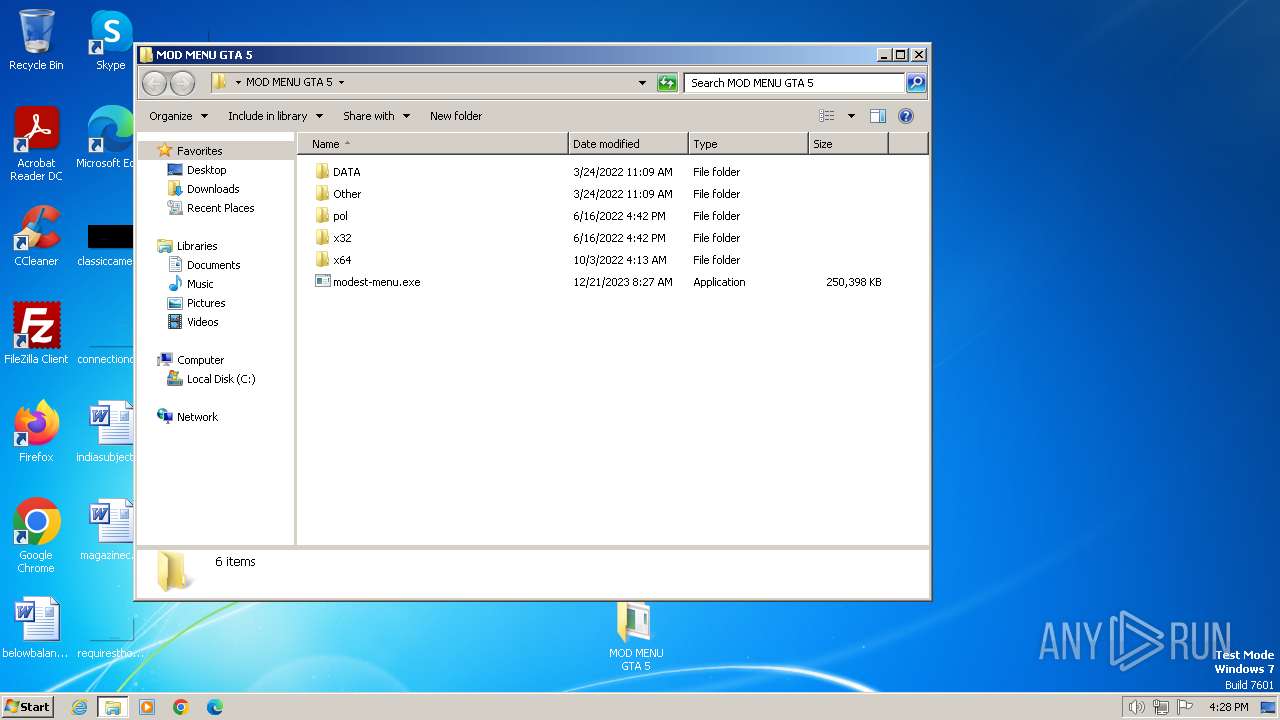
Task: Open Windows Media Player taskbar icon
Action: click(x=147, y=707)
